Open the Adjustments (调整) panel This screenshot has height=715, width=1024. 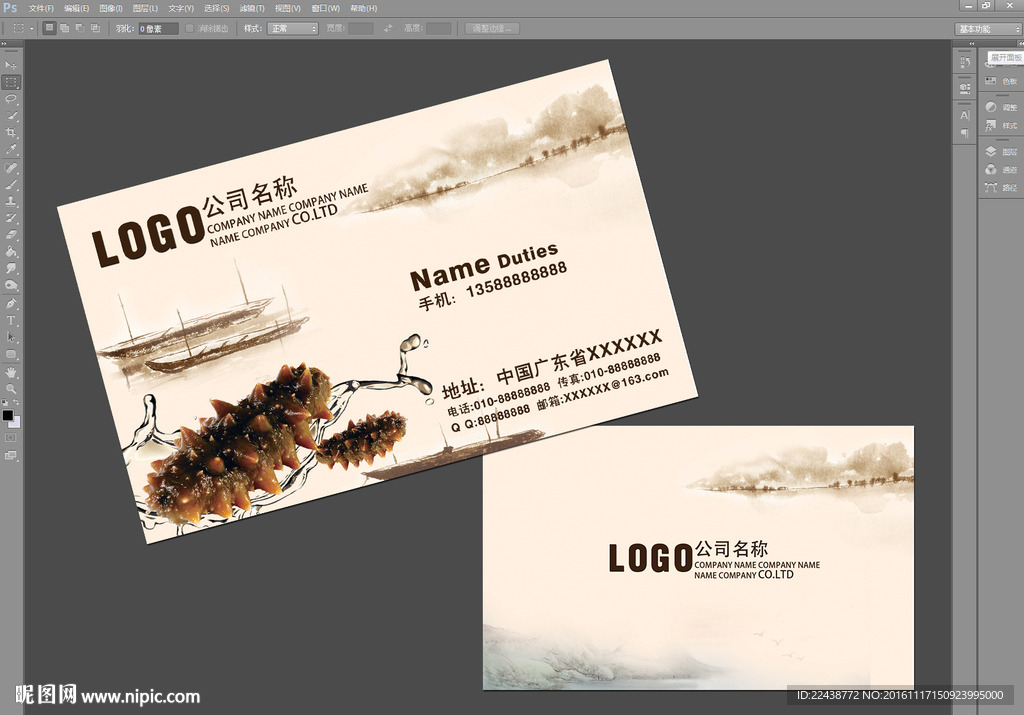tap(1001, 107)
